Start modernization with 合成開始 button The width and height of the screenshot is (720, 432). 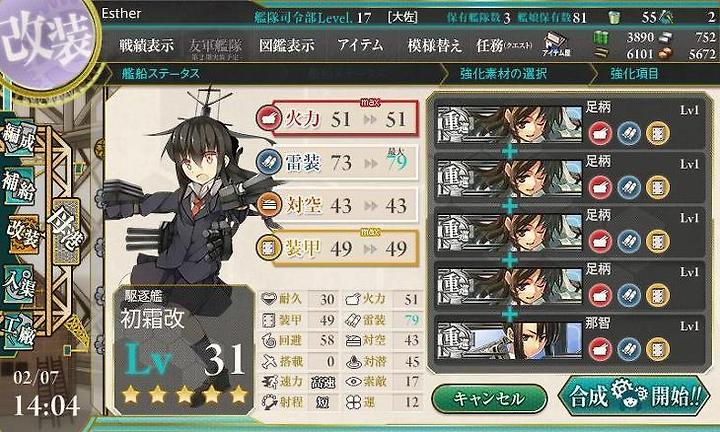click(635, 396)
